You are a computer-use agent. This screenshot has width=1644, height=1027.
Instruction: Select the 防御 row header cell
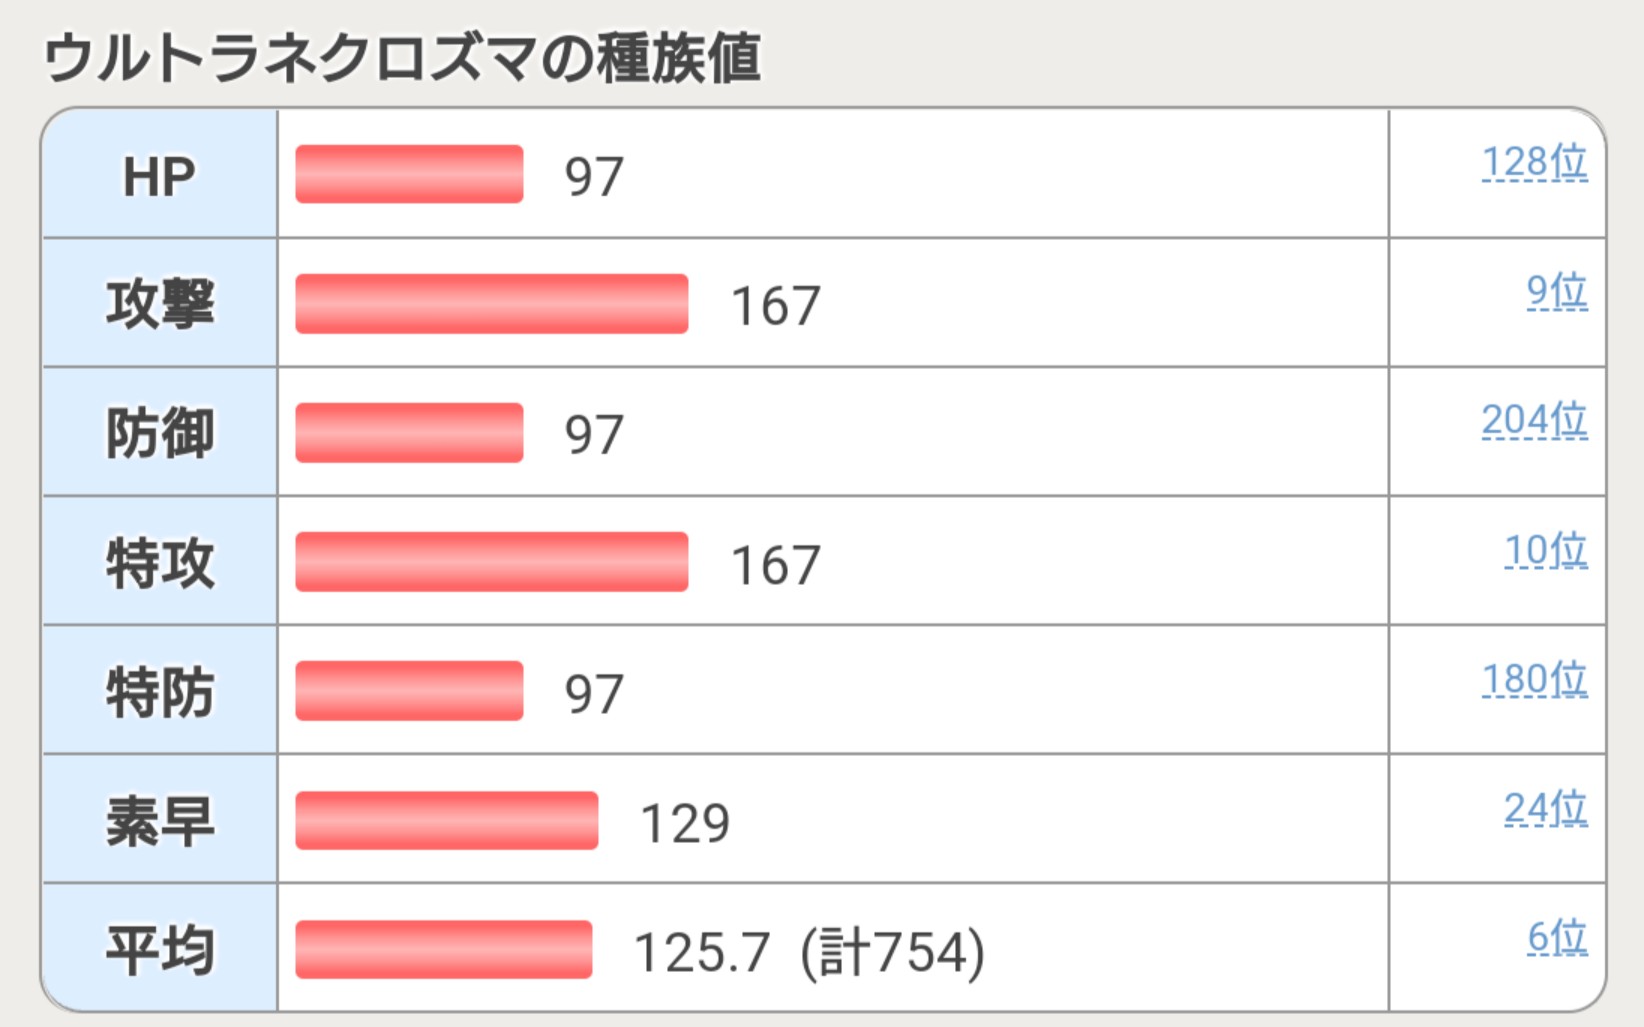tap(159, 433)
